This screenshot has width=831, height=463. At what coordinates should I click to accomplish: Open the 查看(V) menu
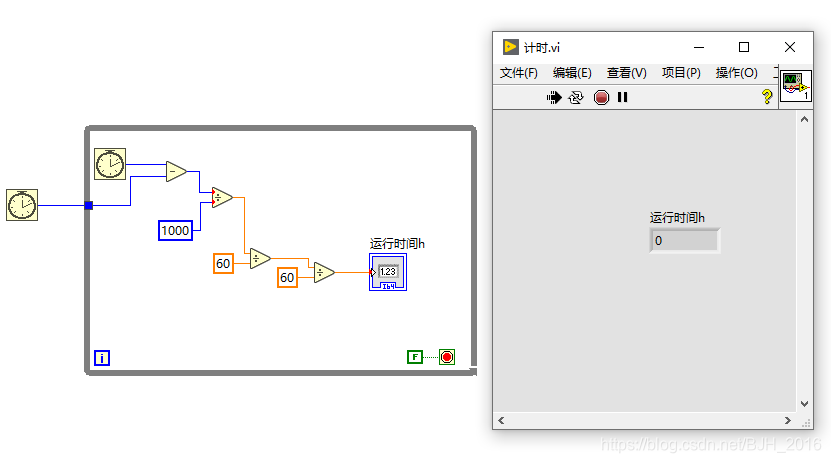click(626, 73)
